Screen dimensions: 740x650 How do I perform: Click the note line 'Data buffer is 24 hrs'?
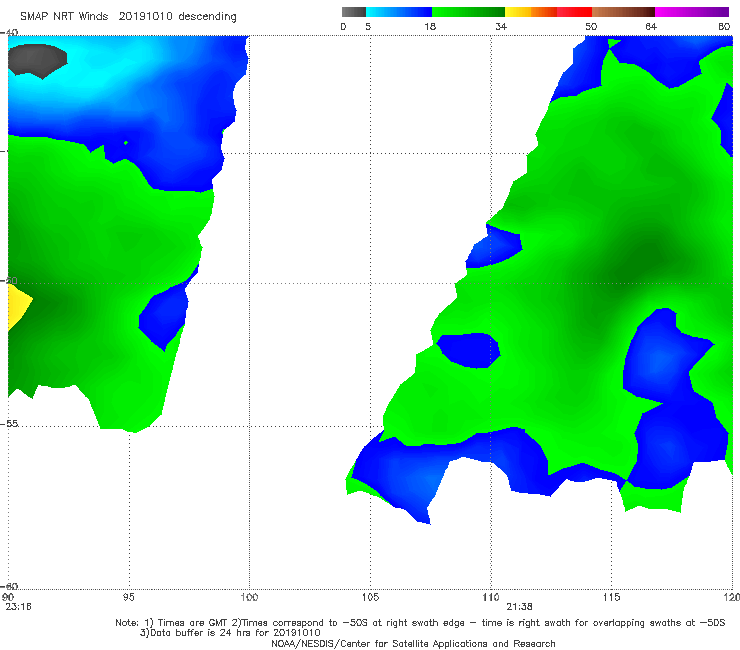click(x=230, y=633)
